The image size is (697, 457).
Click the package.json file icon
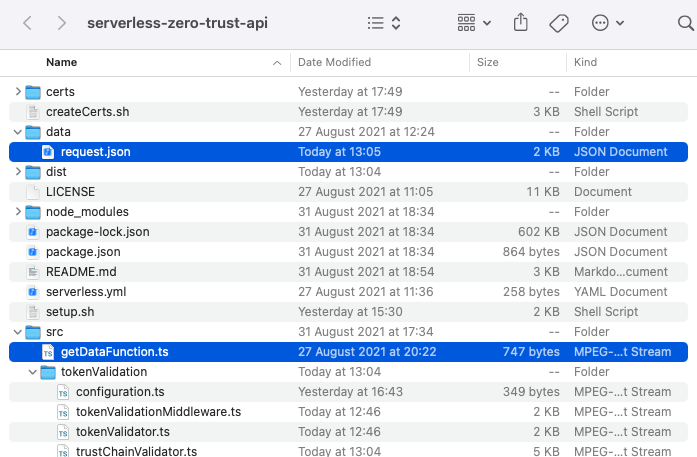[33, 252]
